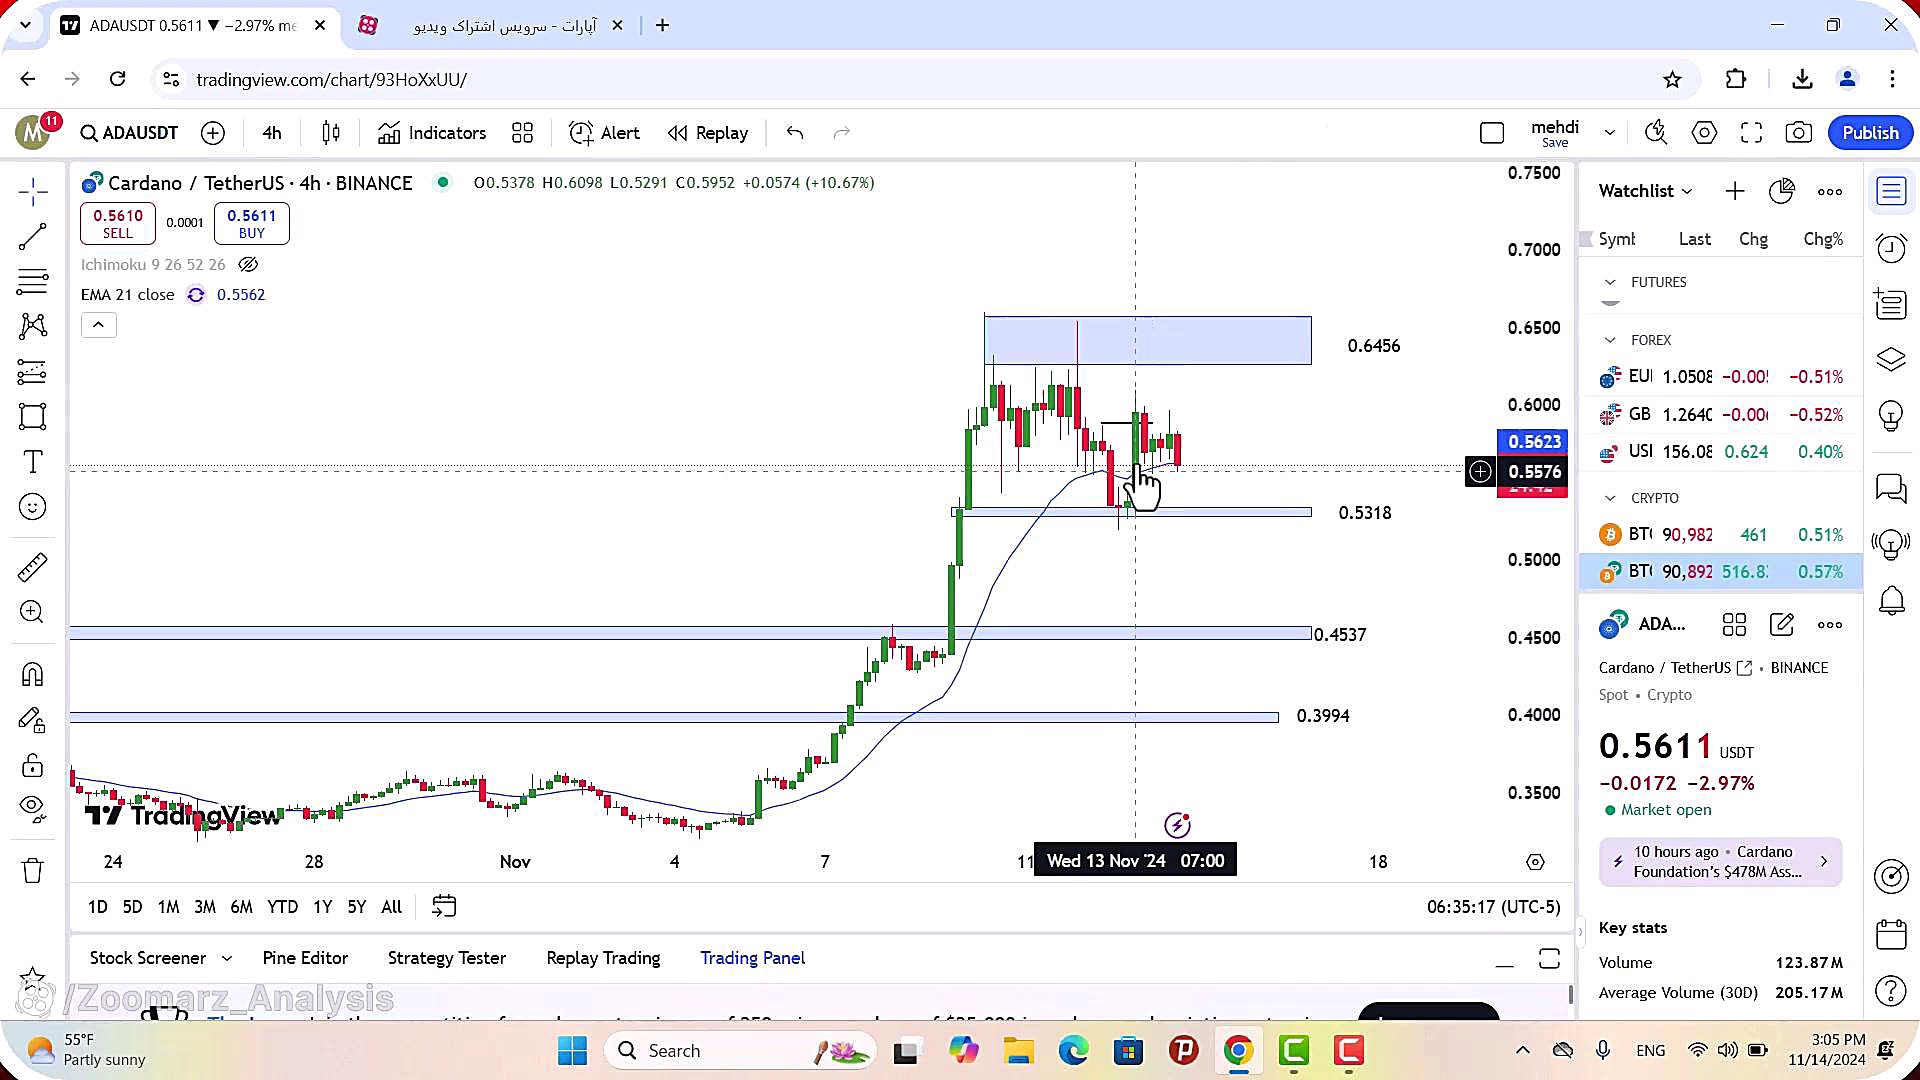Viewport: 1920px width, 1080px height.
Task: Add symbol to the watchlist
Action: tap(1735, 191)
